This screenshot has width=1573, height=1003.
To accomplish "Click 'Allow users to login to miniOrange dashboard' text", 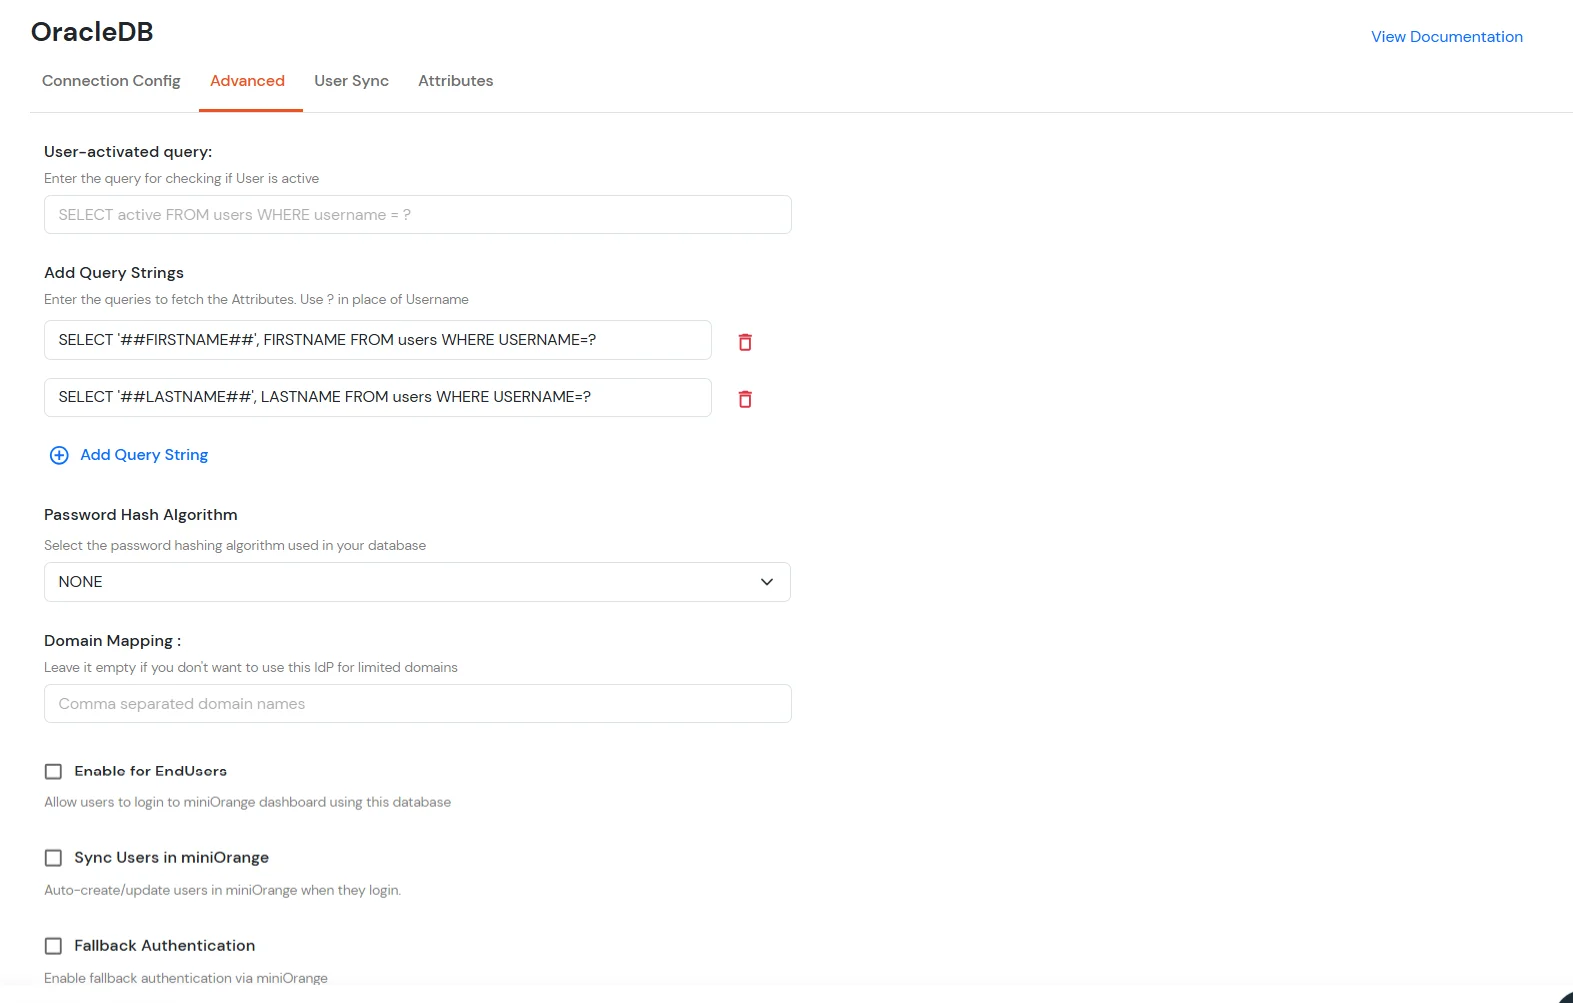I will 247,803.
